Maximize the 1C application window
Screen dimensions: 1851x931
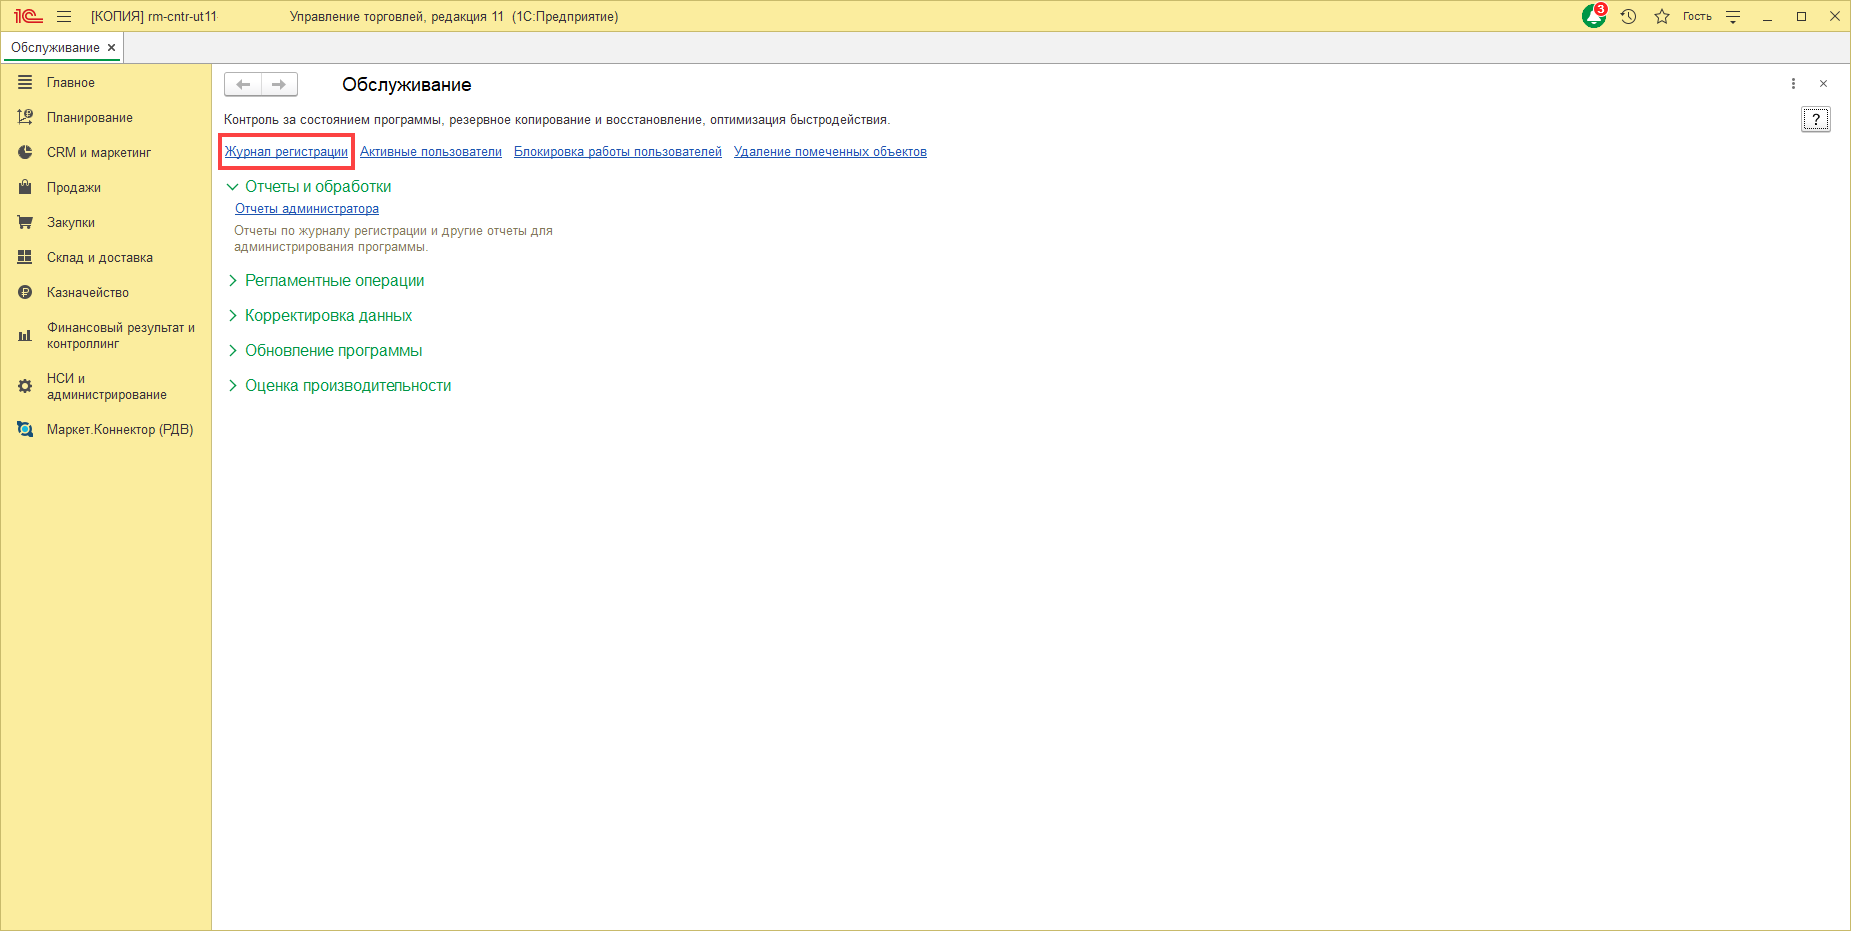pyautogui.click(x=1801, y=16)
